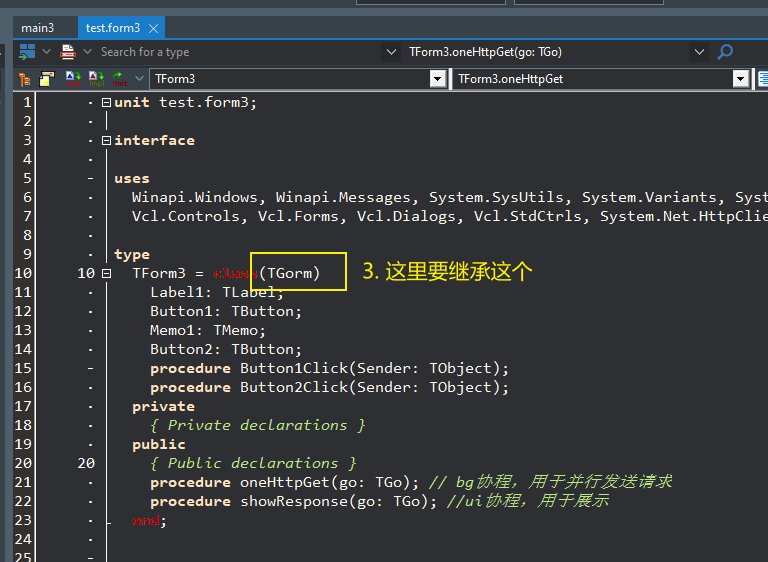Click the Unit navigation icon
The height and width of the screenshot is (562, 768).
[x=120, y=79]
